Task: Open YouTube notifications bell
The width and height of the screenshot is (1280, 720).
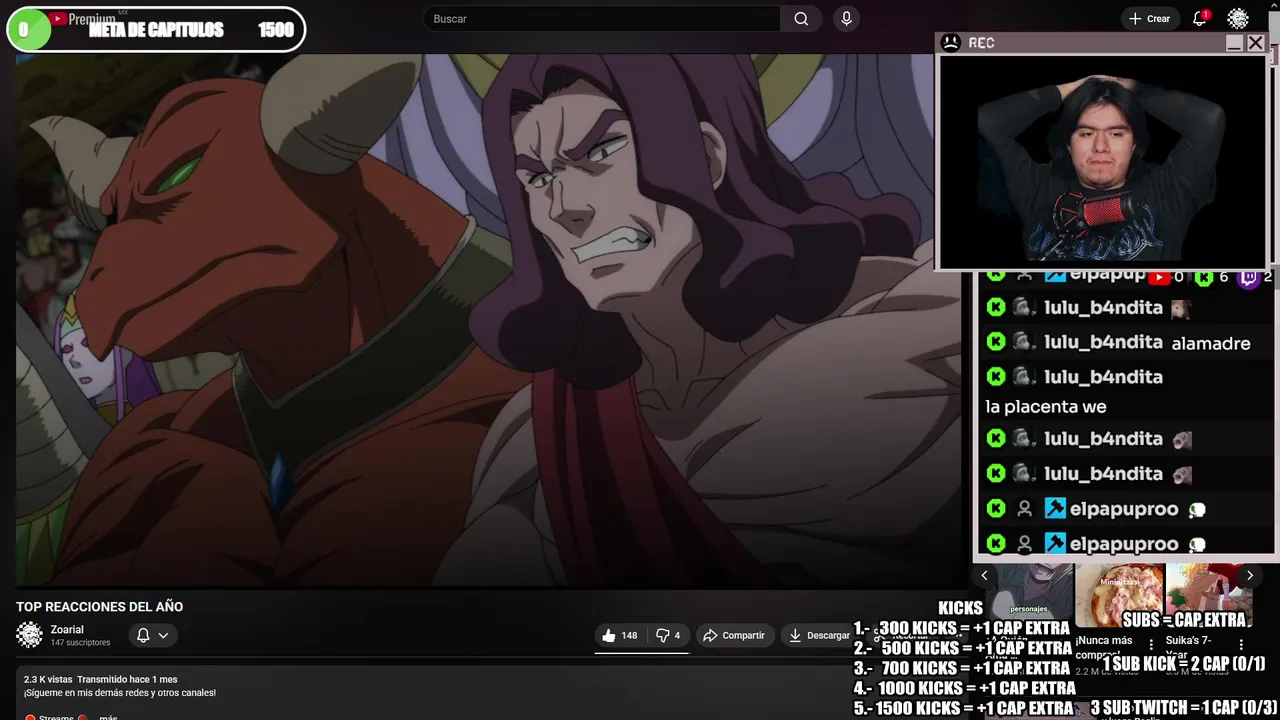Action: (x=1200, y=18)
